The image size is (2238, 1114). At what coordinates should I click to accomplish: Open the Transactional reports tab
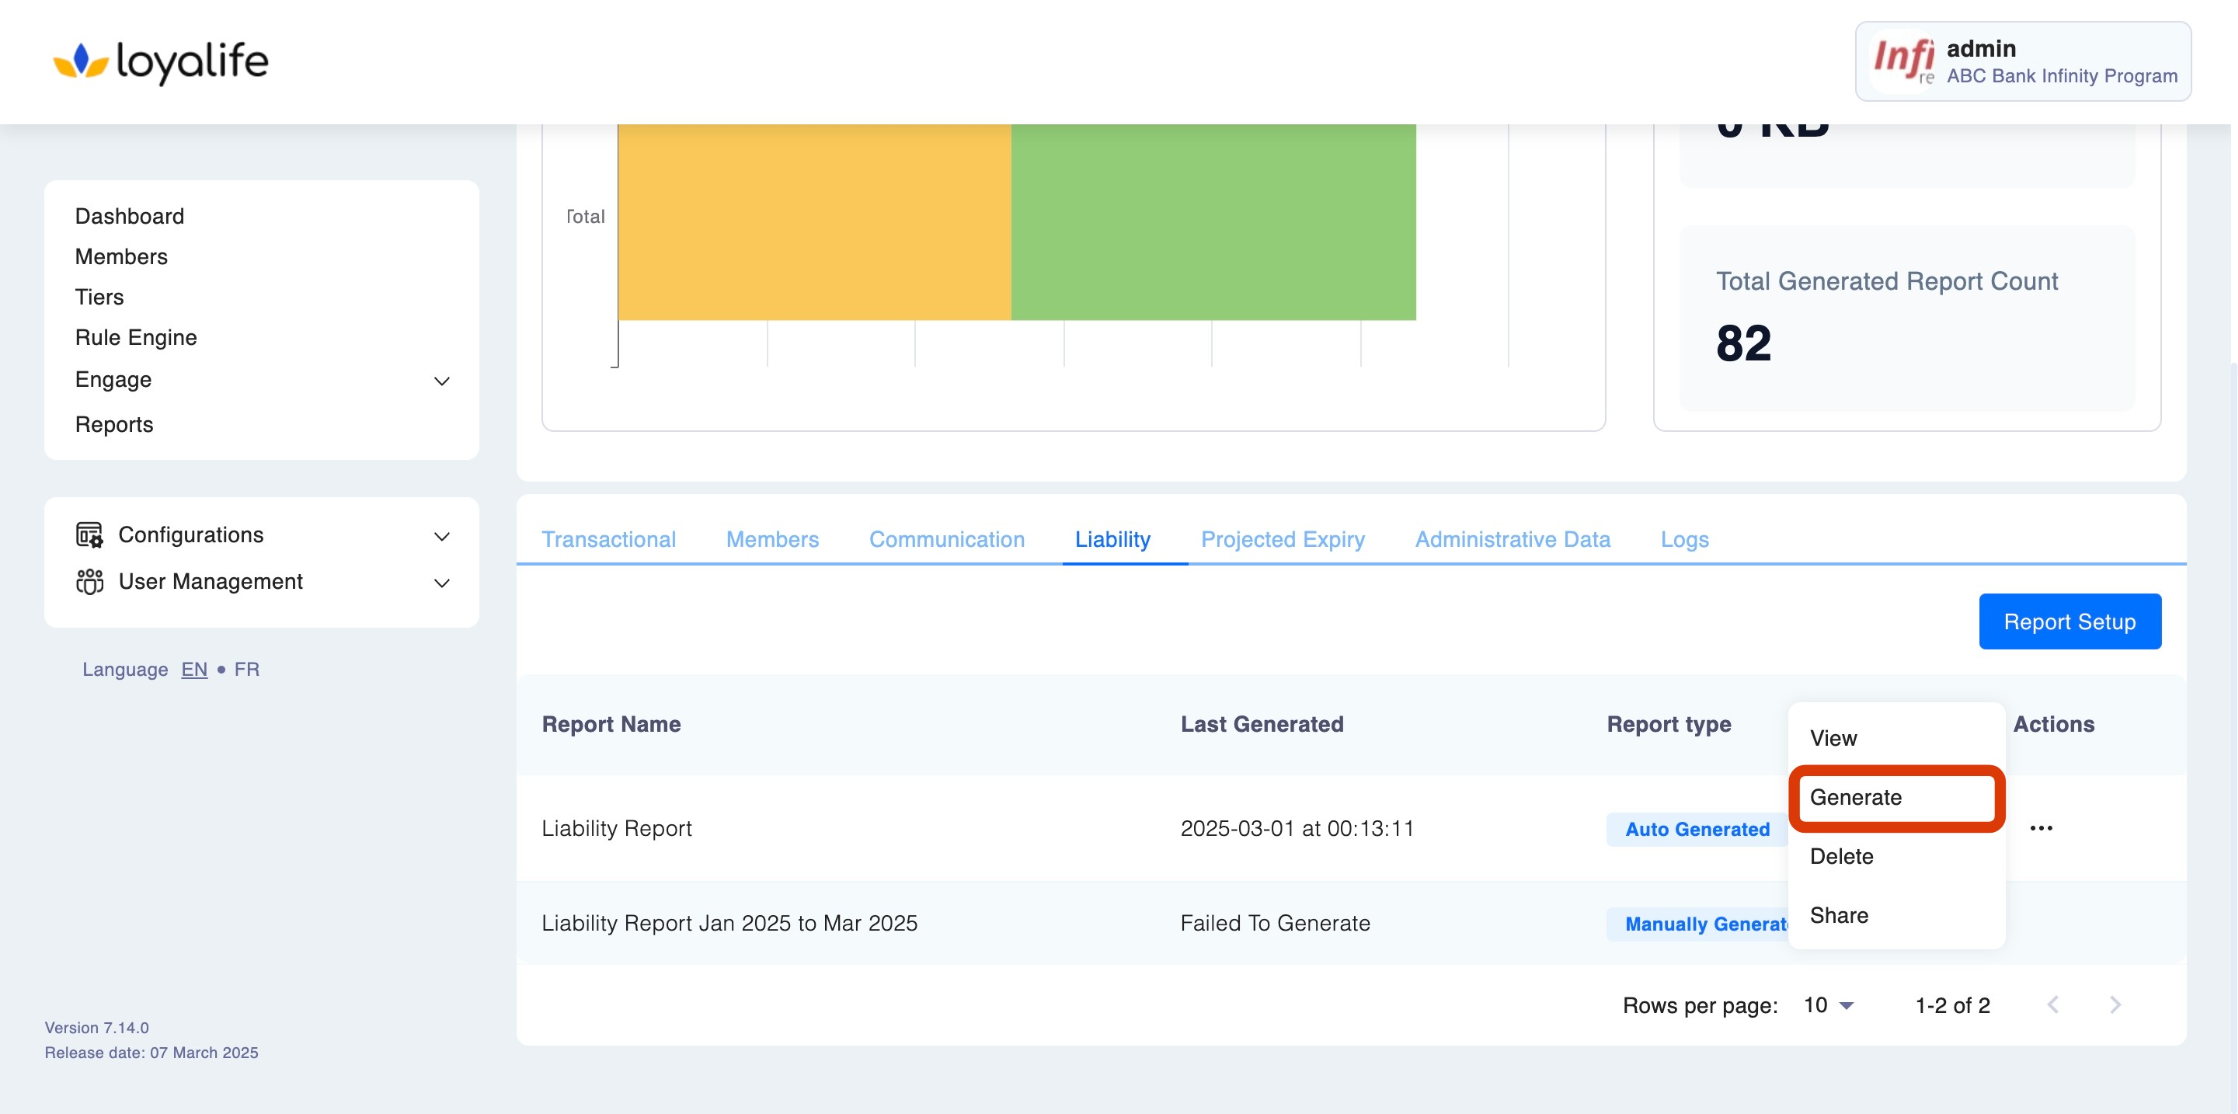(x=608, y=540)
